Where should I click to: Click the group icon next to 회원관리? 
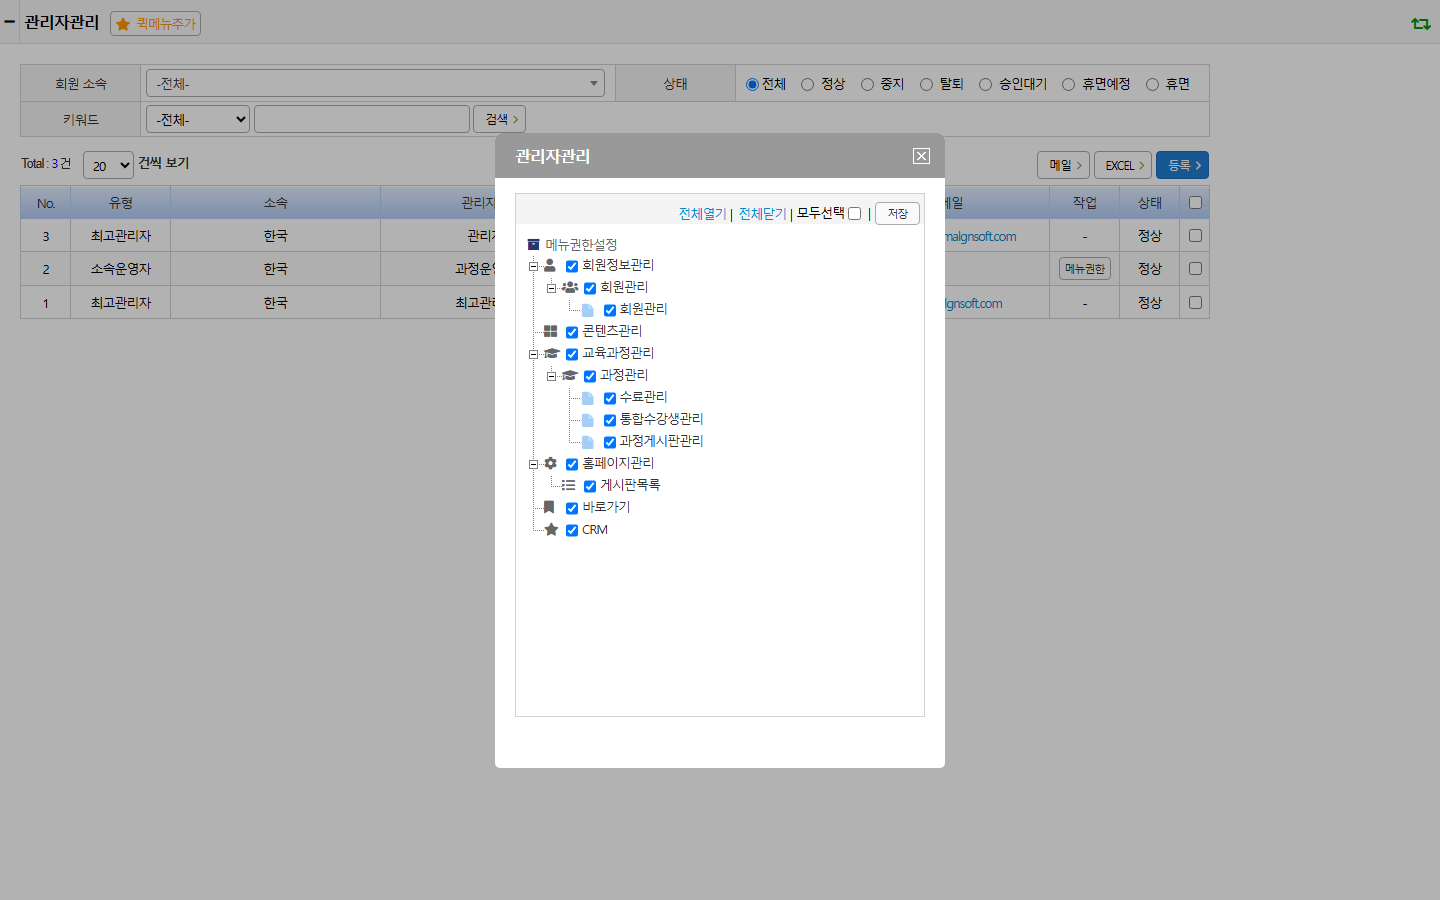[x=570, y=287]
